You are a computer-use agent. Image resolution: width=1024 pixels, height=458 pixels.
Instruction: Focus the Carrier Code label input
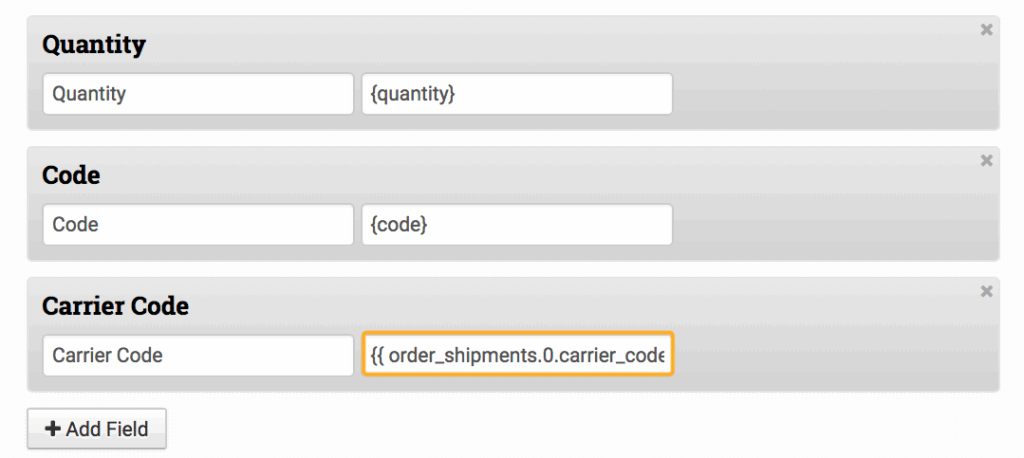tap(198, 355)
